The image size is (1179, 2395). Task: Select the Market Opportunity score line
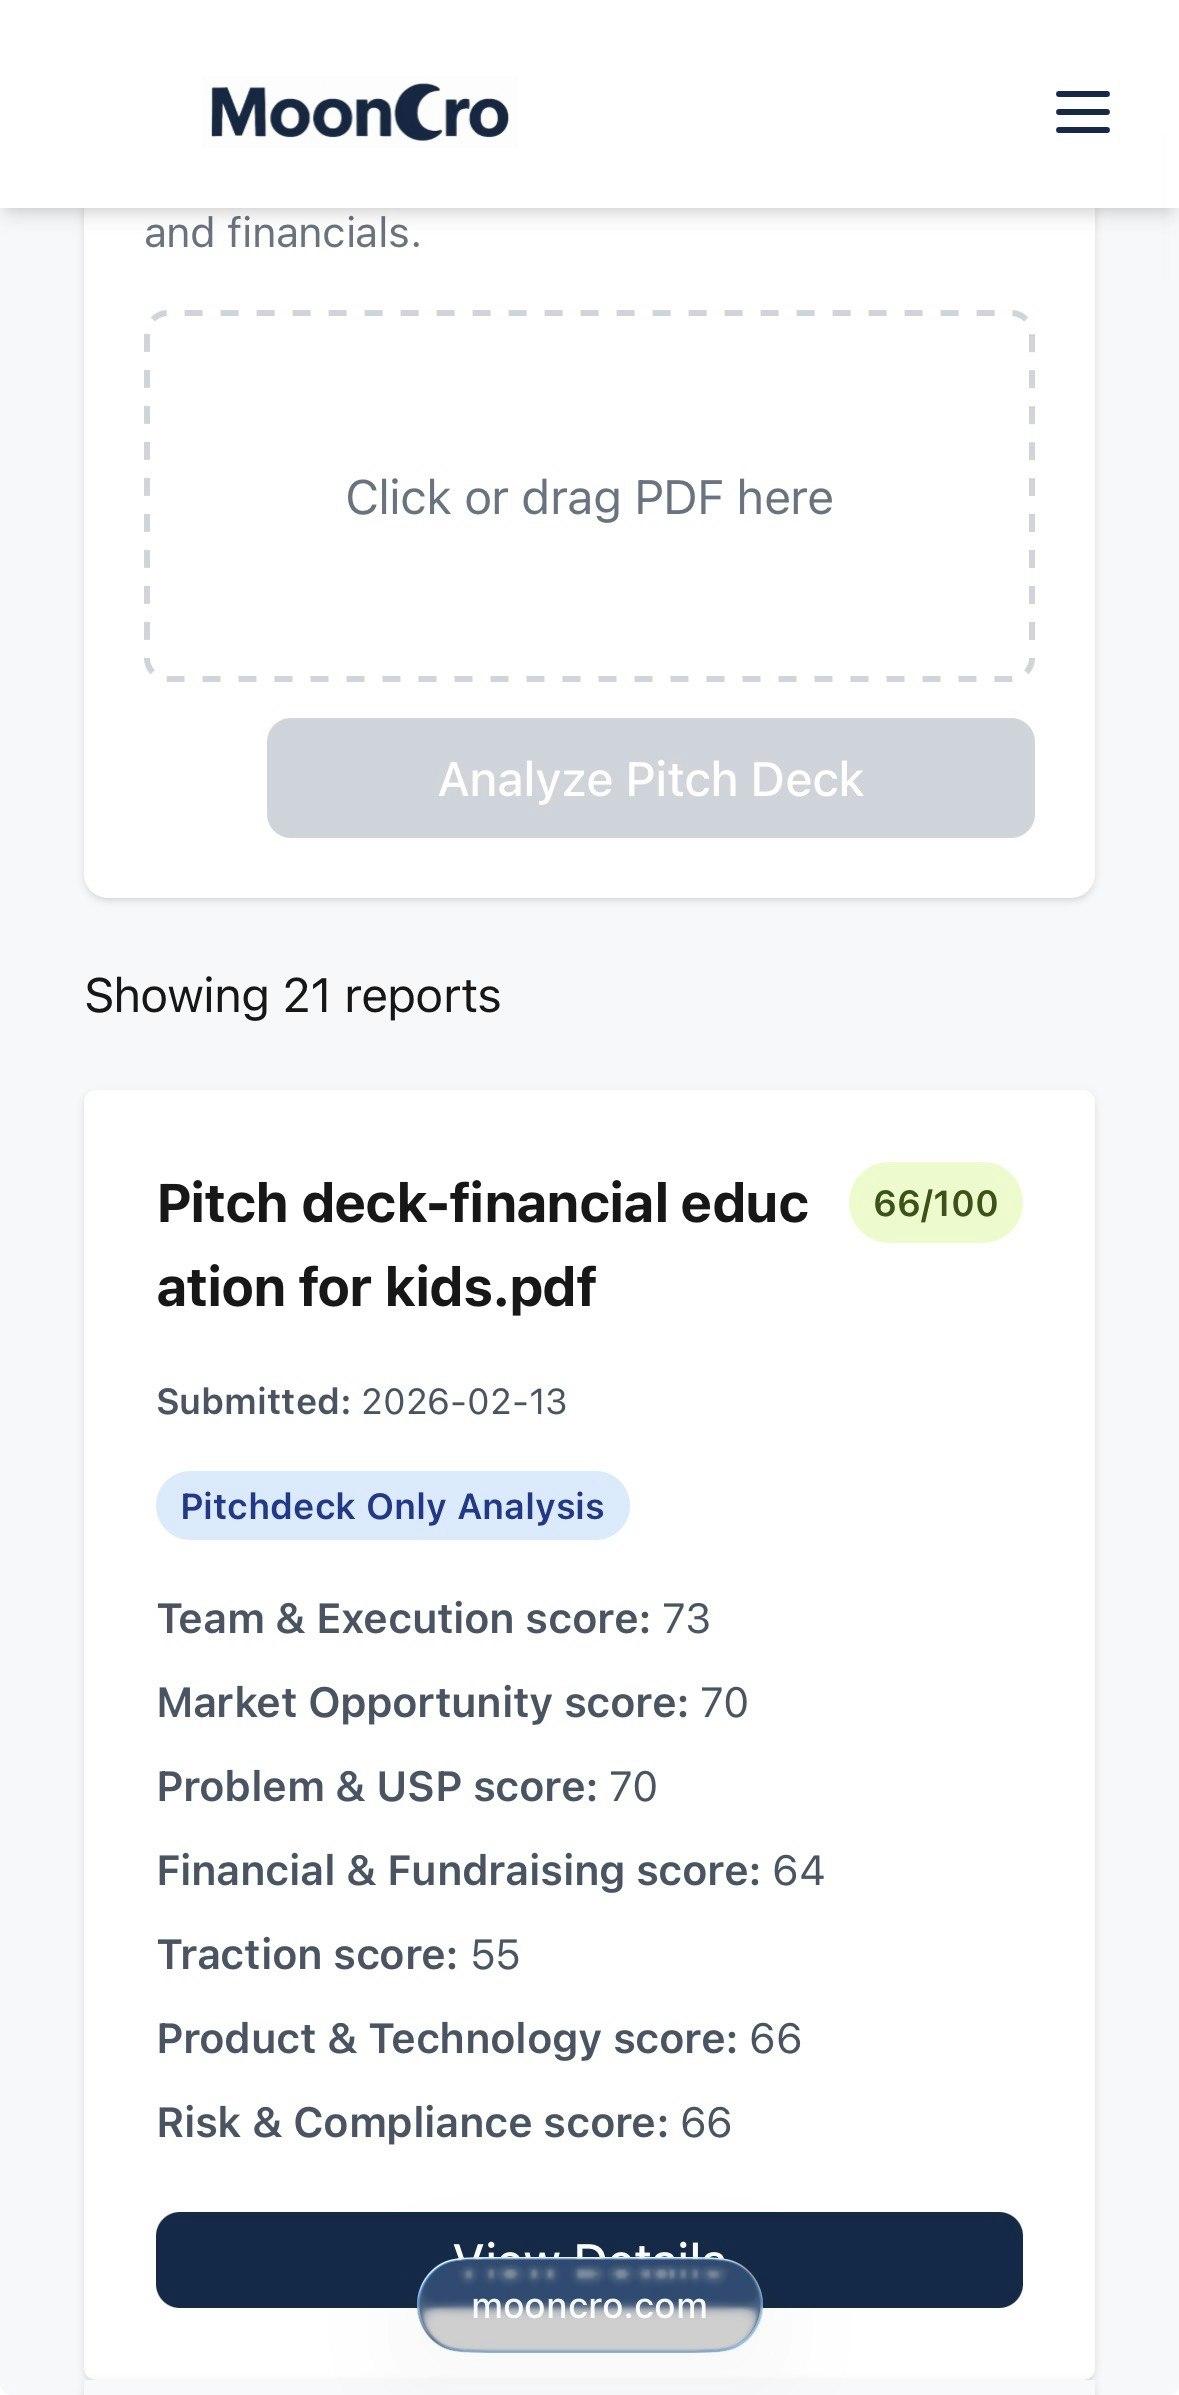pyautogui.click(x=453, y=1702)
